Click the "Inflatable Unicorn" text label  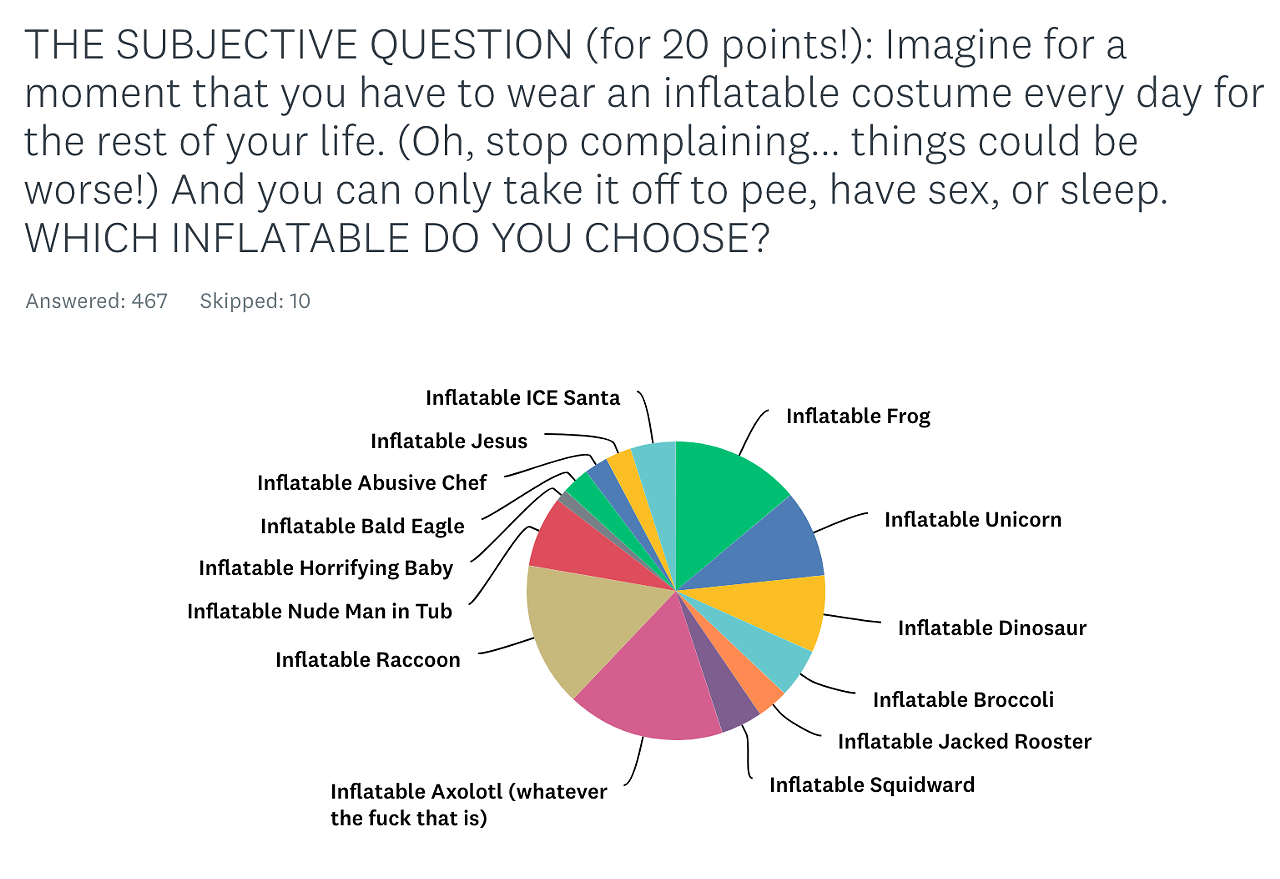(972, 520)
